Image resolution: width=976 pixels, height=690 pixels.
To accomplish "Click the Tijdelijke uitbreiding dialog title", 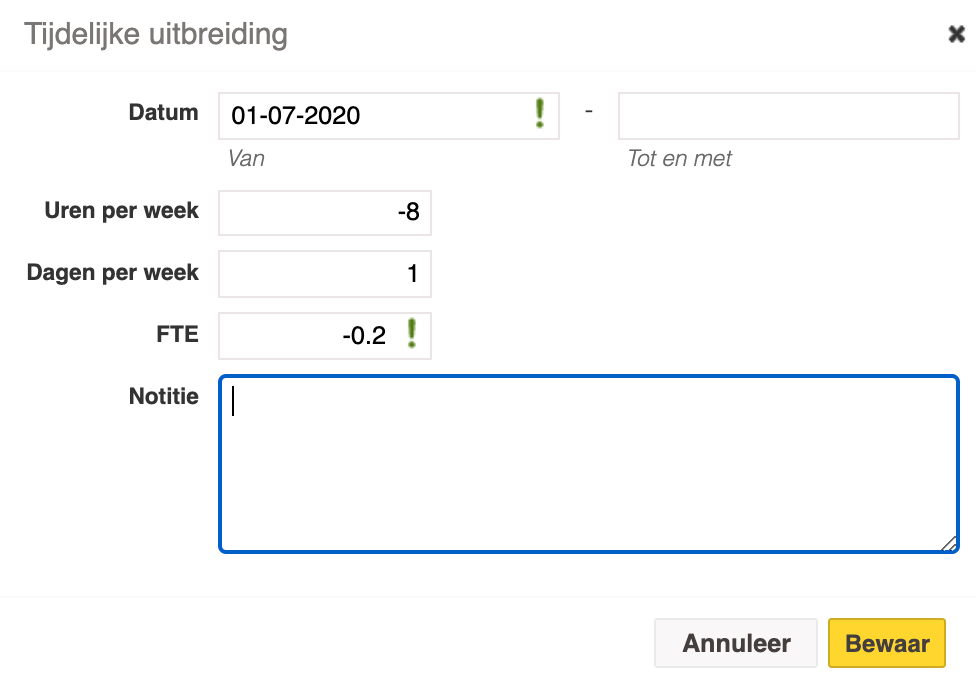I will point(156,35).
